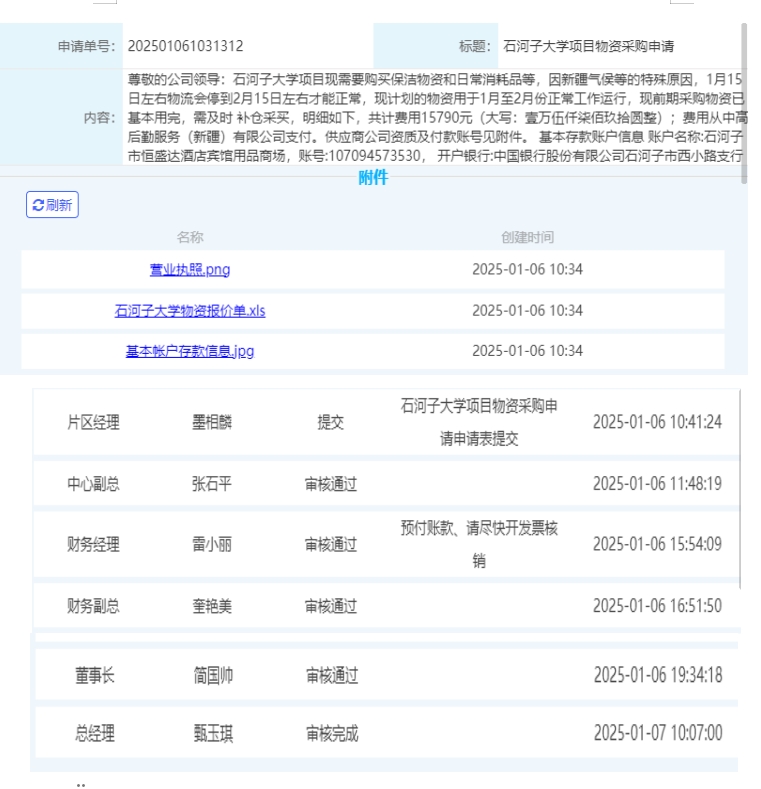
Task: Click the 刷新 refresh icon button
Action: tap(52, 205)
